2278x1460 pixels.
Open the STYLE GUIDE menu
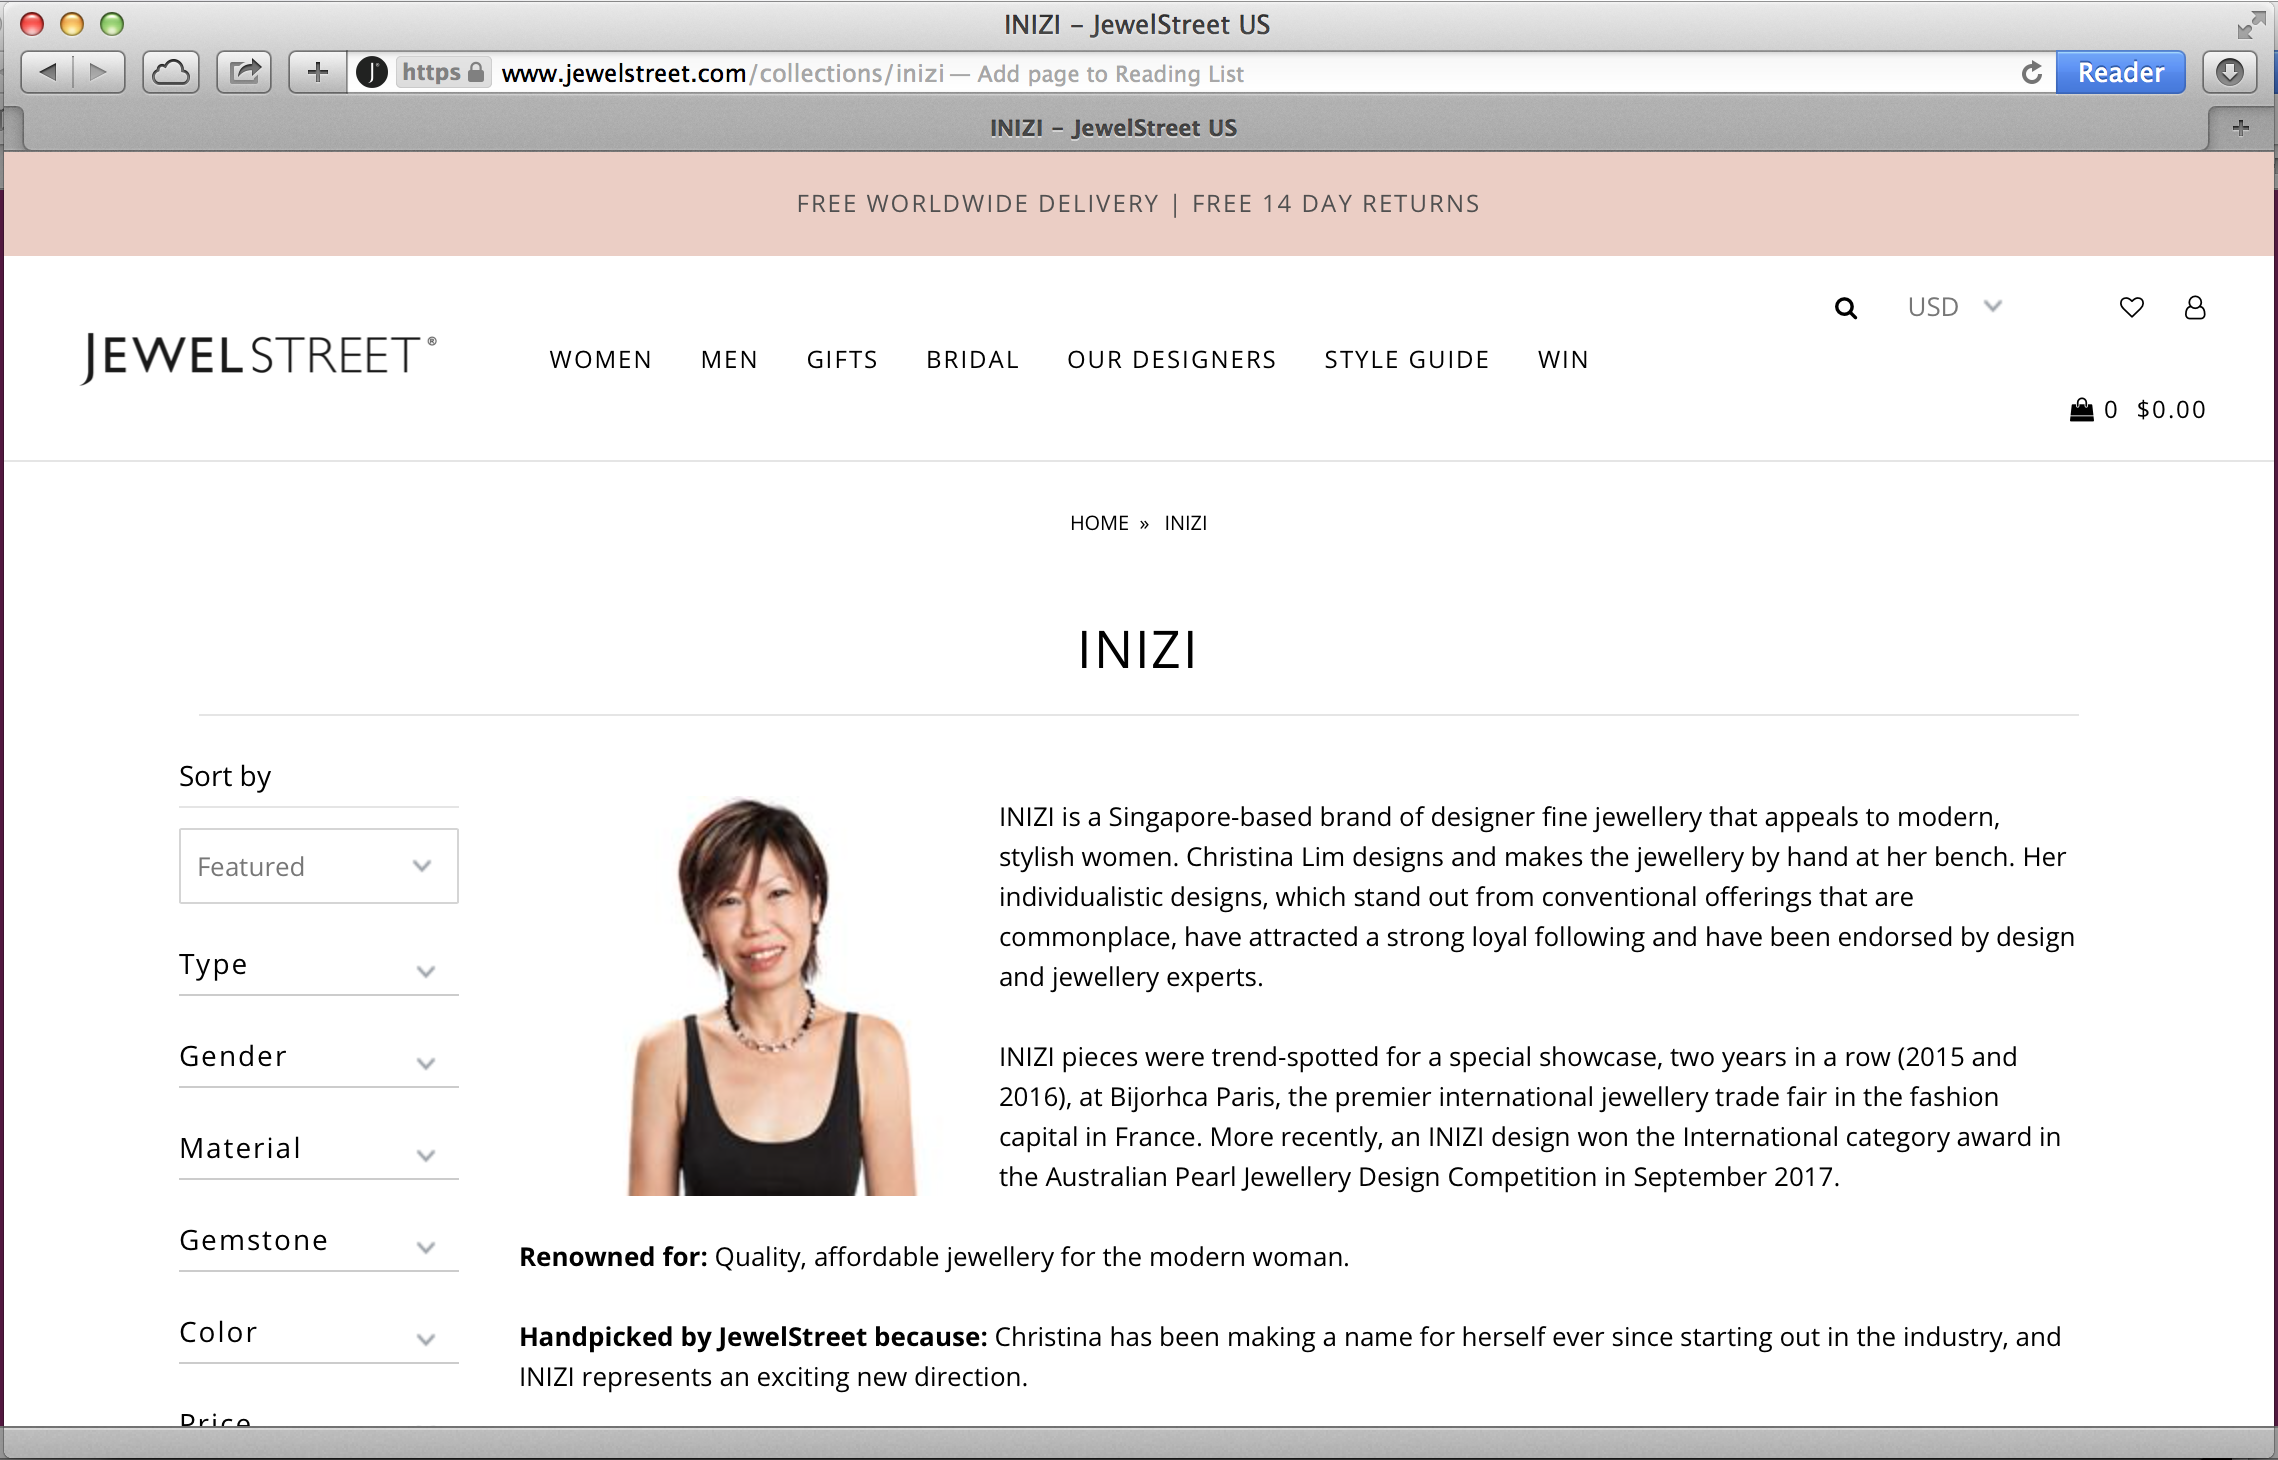1406,360
